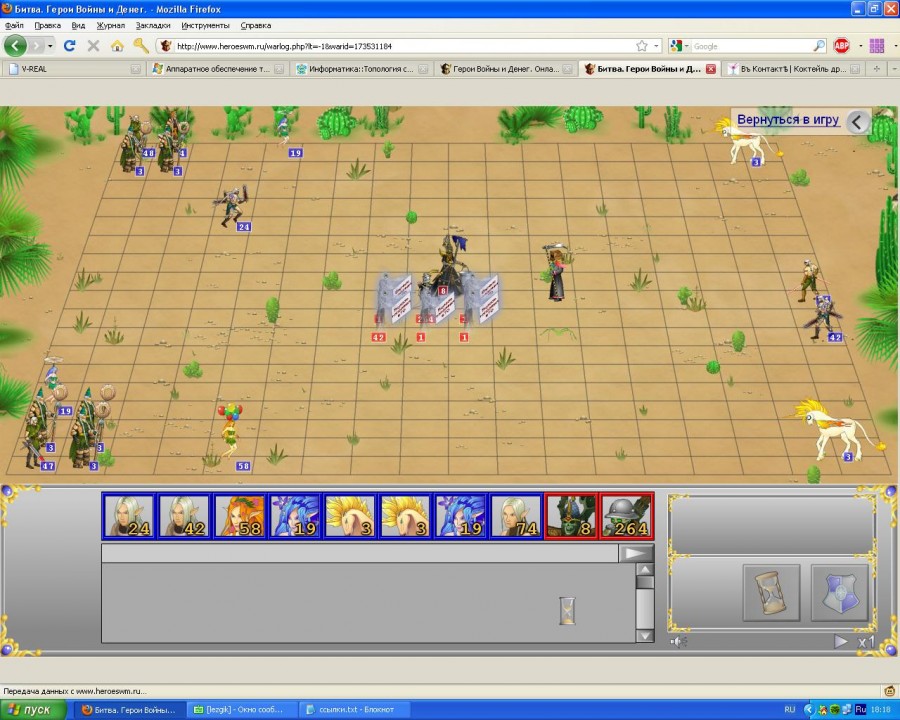The width and height of the screenshot is (900, 720).
Task: Click the hourglass Wait action button
Action: (x=771, y=593)
